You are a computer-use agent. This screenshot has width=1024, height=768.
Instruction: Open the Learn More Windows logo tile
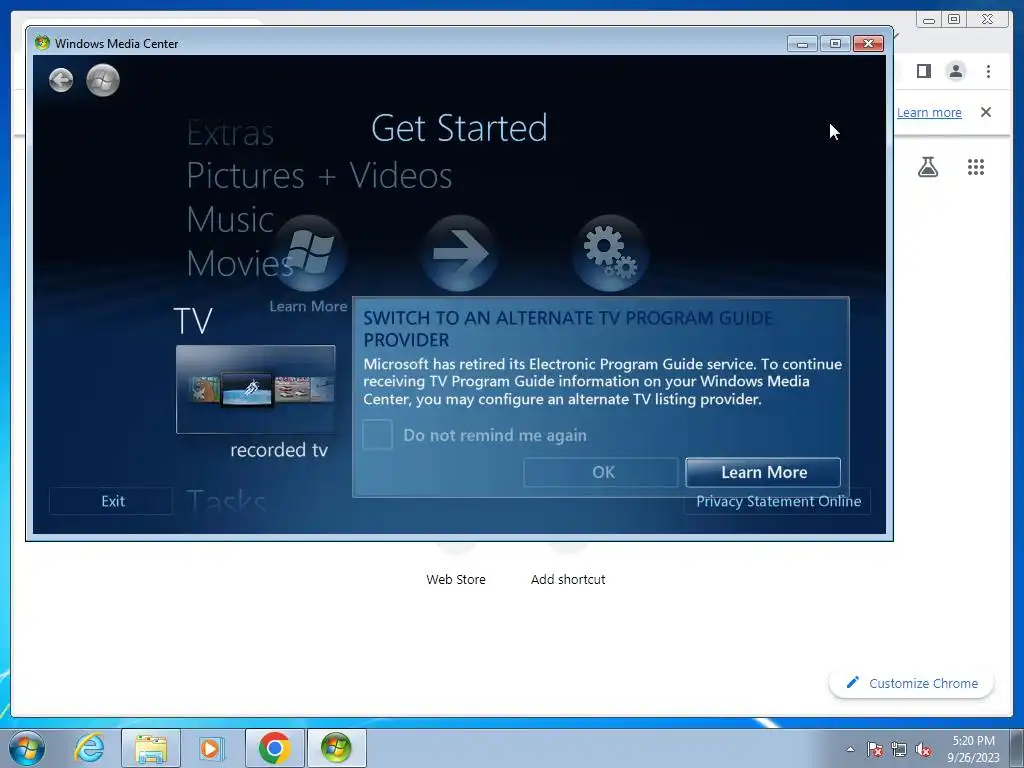(x=310, y=253)
